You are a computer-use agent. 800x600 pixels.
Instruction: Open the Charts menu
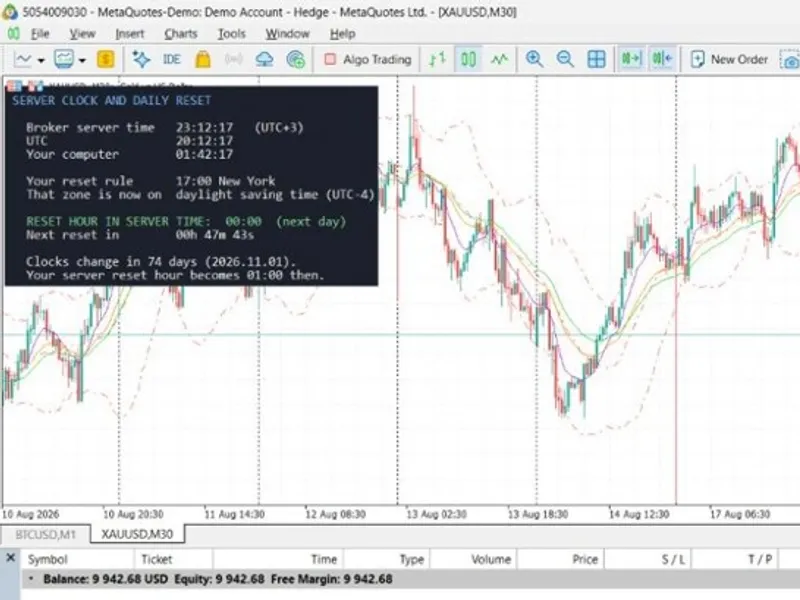click(181, 34)
